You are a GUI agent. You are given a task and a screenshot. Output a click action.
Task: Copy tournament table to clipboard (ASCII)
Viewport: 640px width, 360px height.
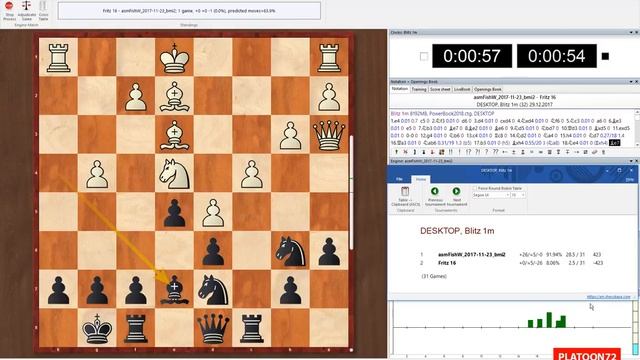pos(405,197)
